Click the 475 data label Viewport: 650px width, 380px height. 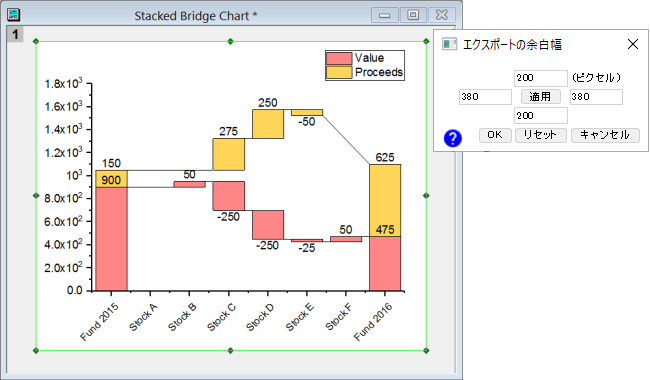click(385, 230)
